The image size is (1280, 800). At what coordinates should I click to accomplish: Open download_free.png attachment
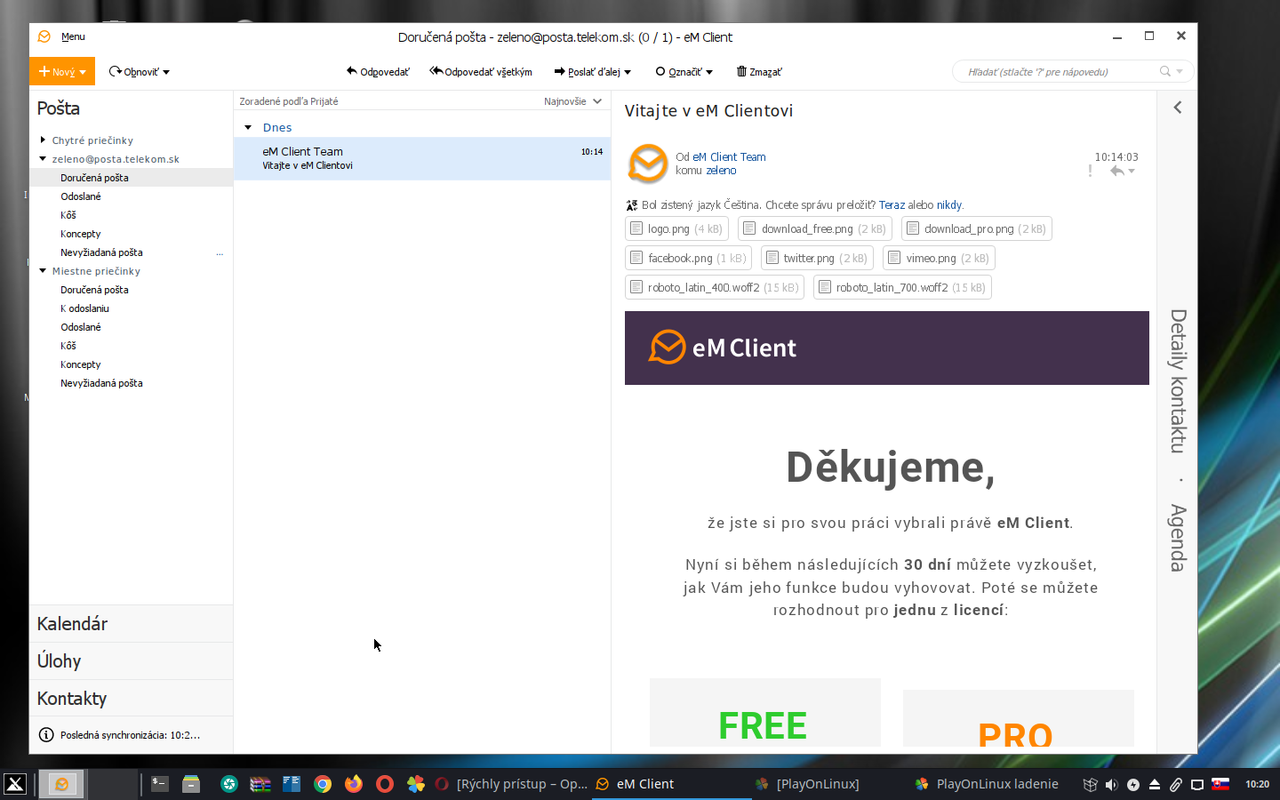[815, 229]
